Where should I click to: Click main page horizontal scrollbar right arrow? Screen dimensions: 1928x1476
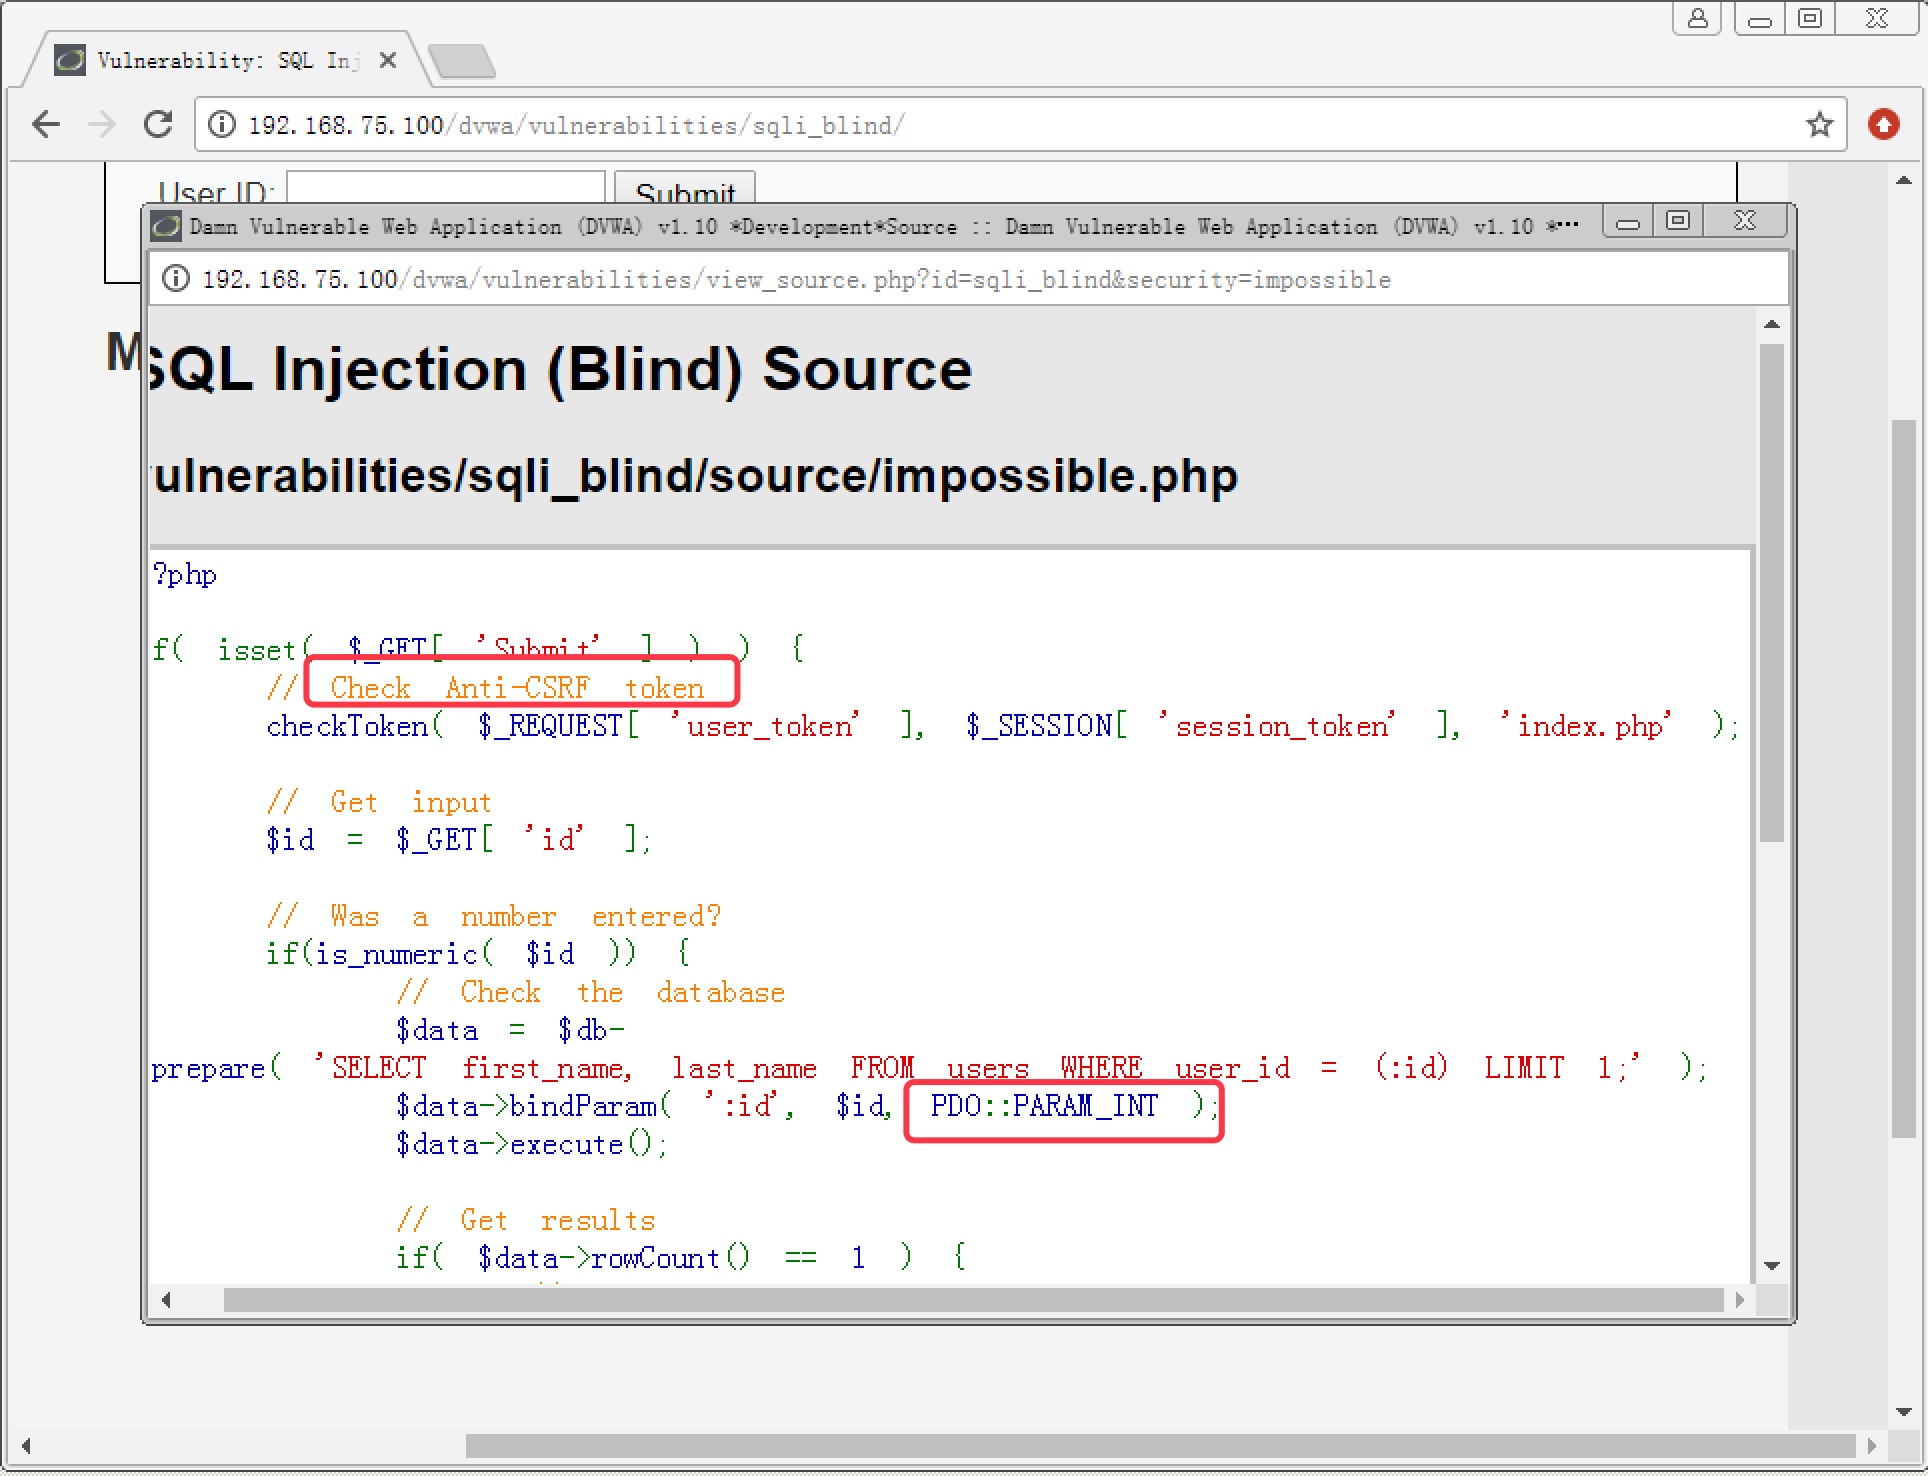(x=1872, y=1446)
